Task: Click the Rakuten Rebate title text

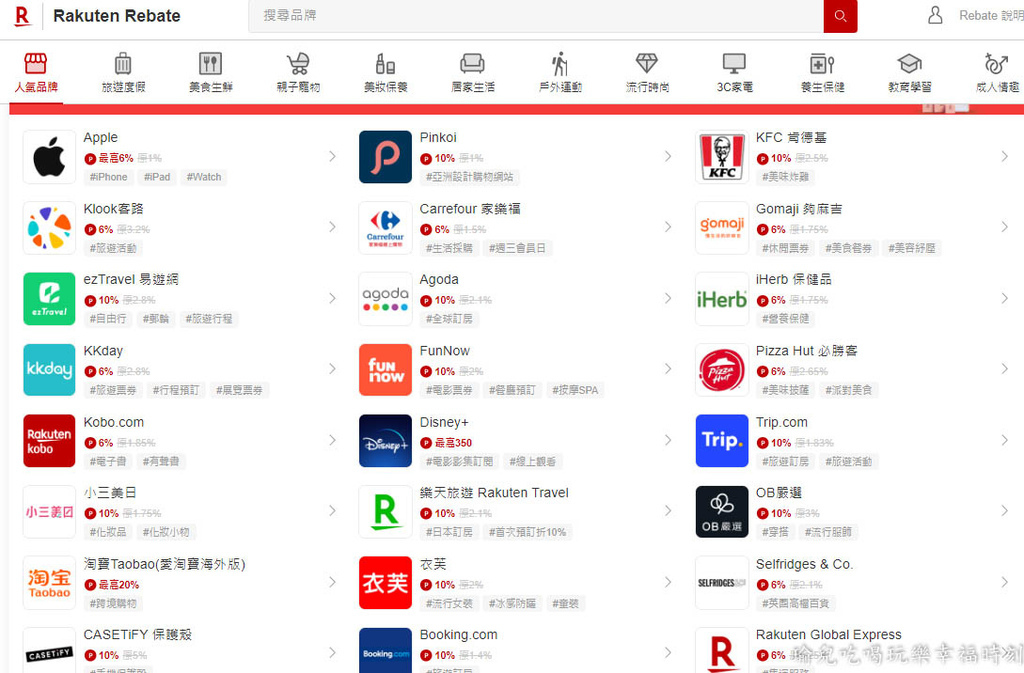Action: 117,16
